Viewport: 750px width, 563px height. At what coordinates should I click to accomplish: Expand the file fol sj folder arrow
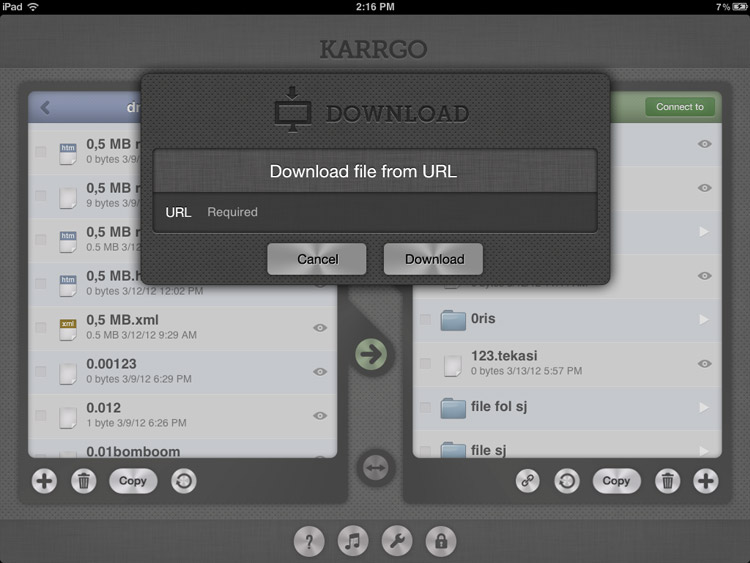[704, 407]
